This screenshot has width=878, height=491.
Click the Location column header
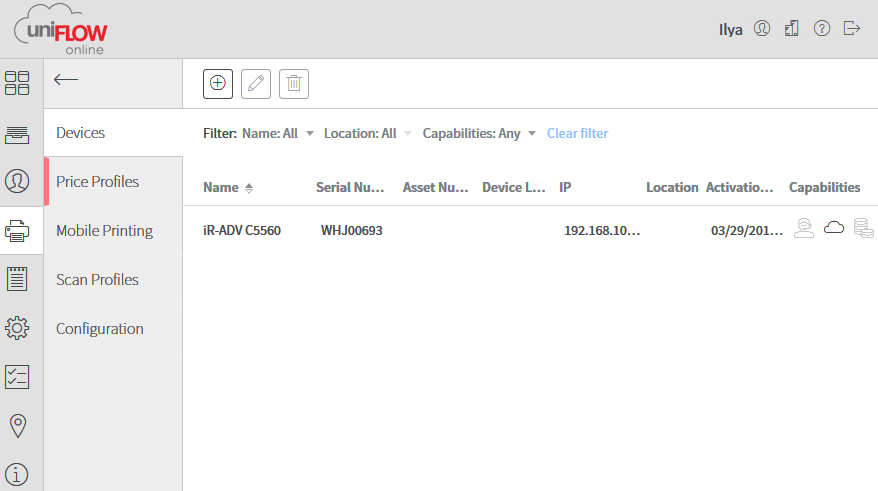(x=672, y=187)
